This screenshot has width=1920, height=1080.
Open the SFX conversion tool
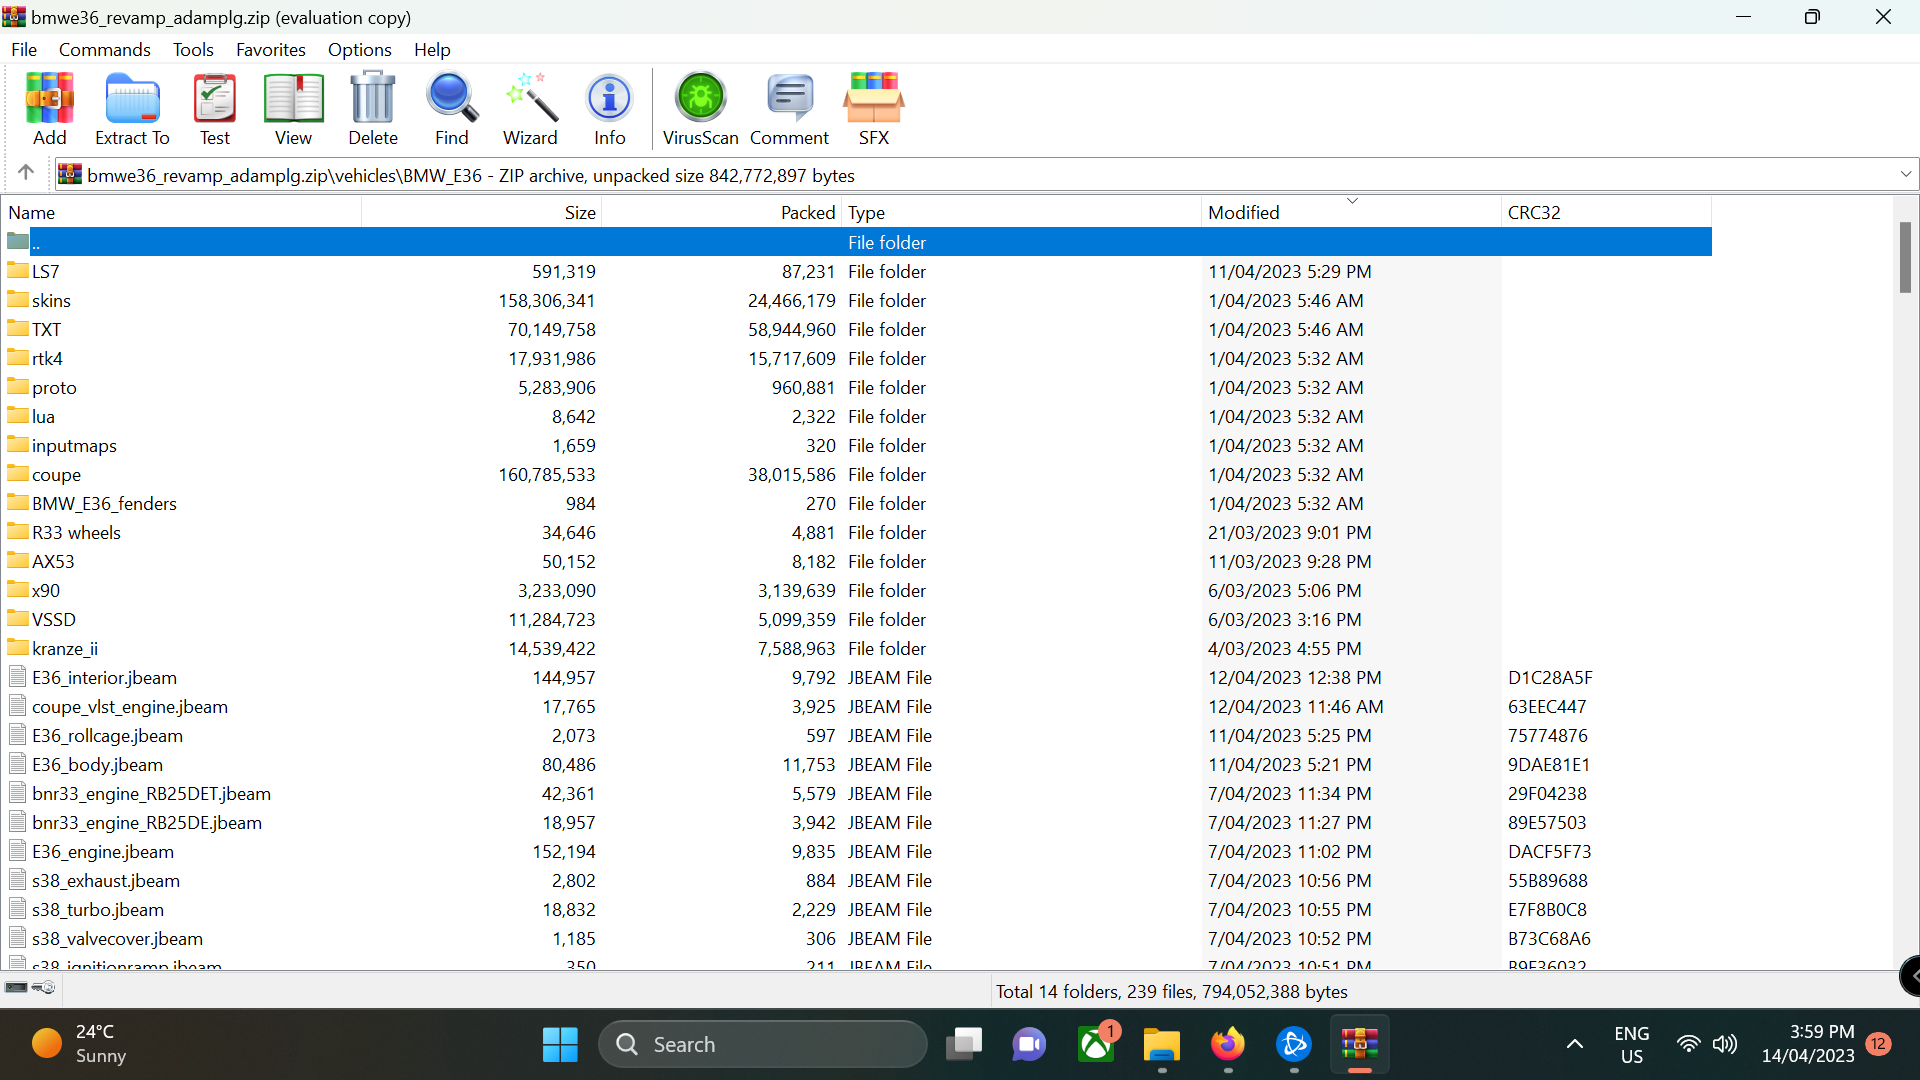coord(873,109)
